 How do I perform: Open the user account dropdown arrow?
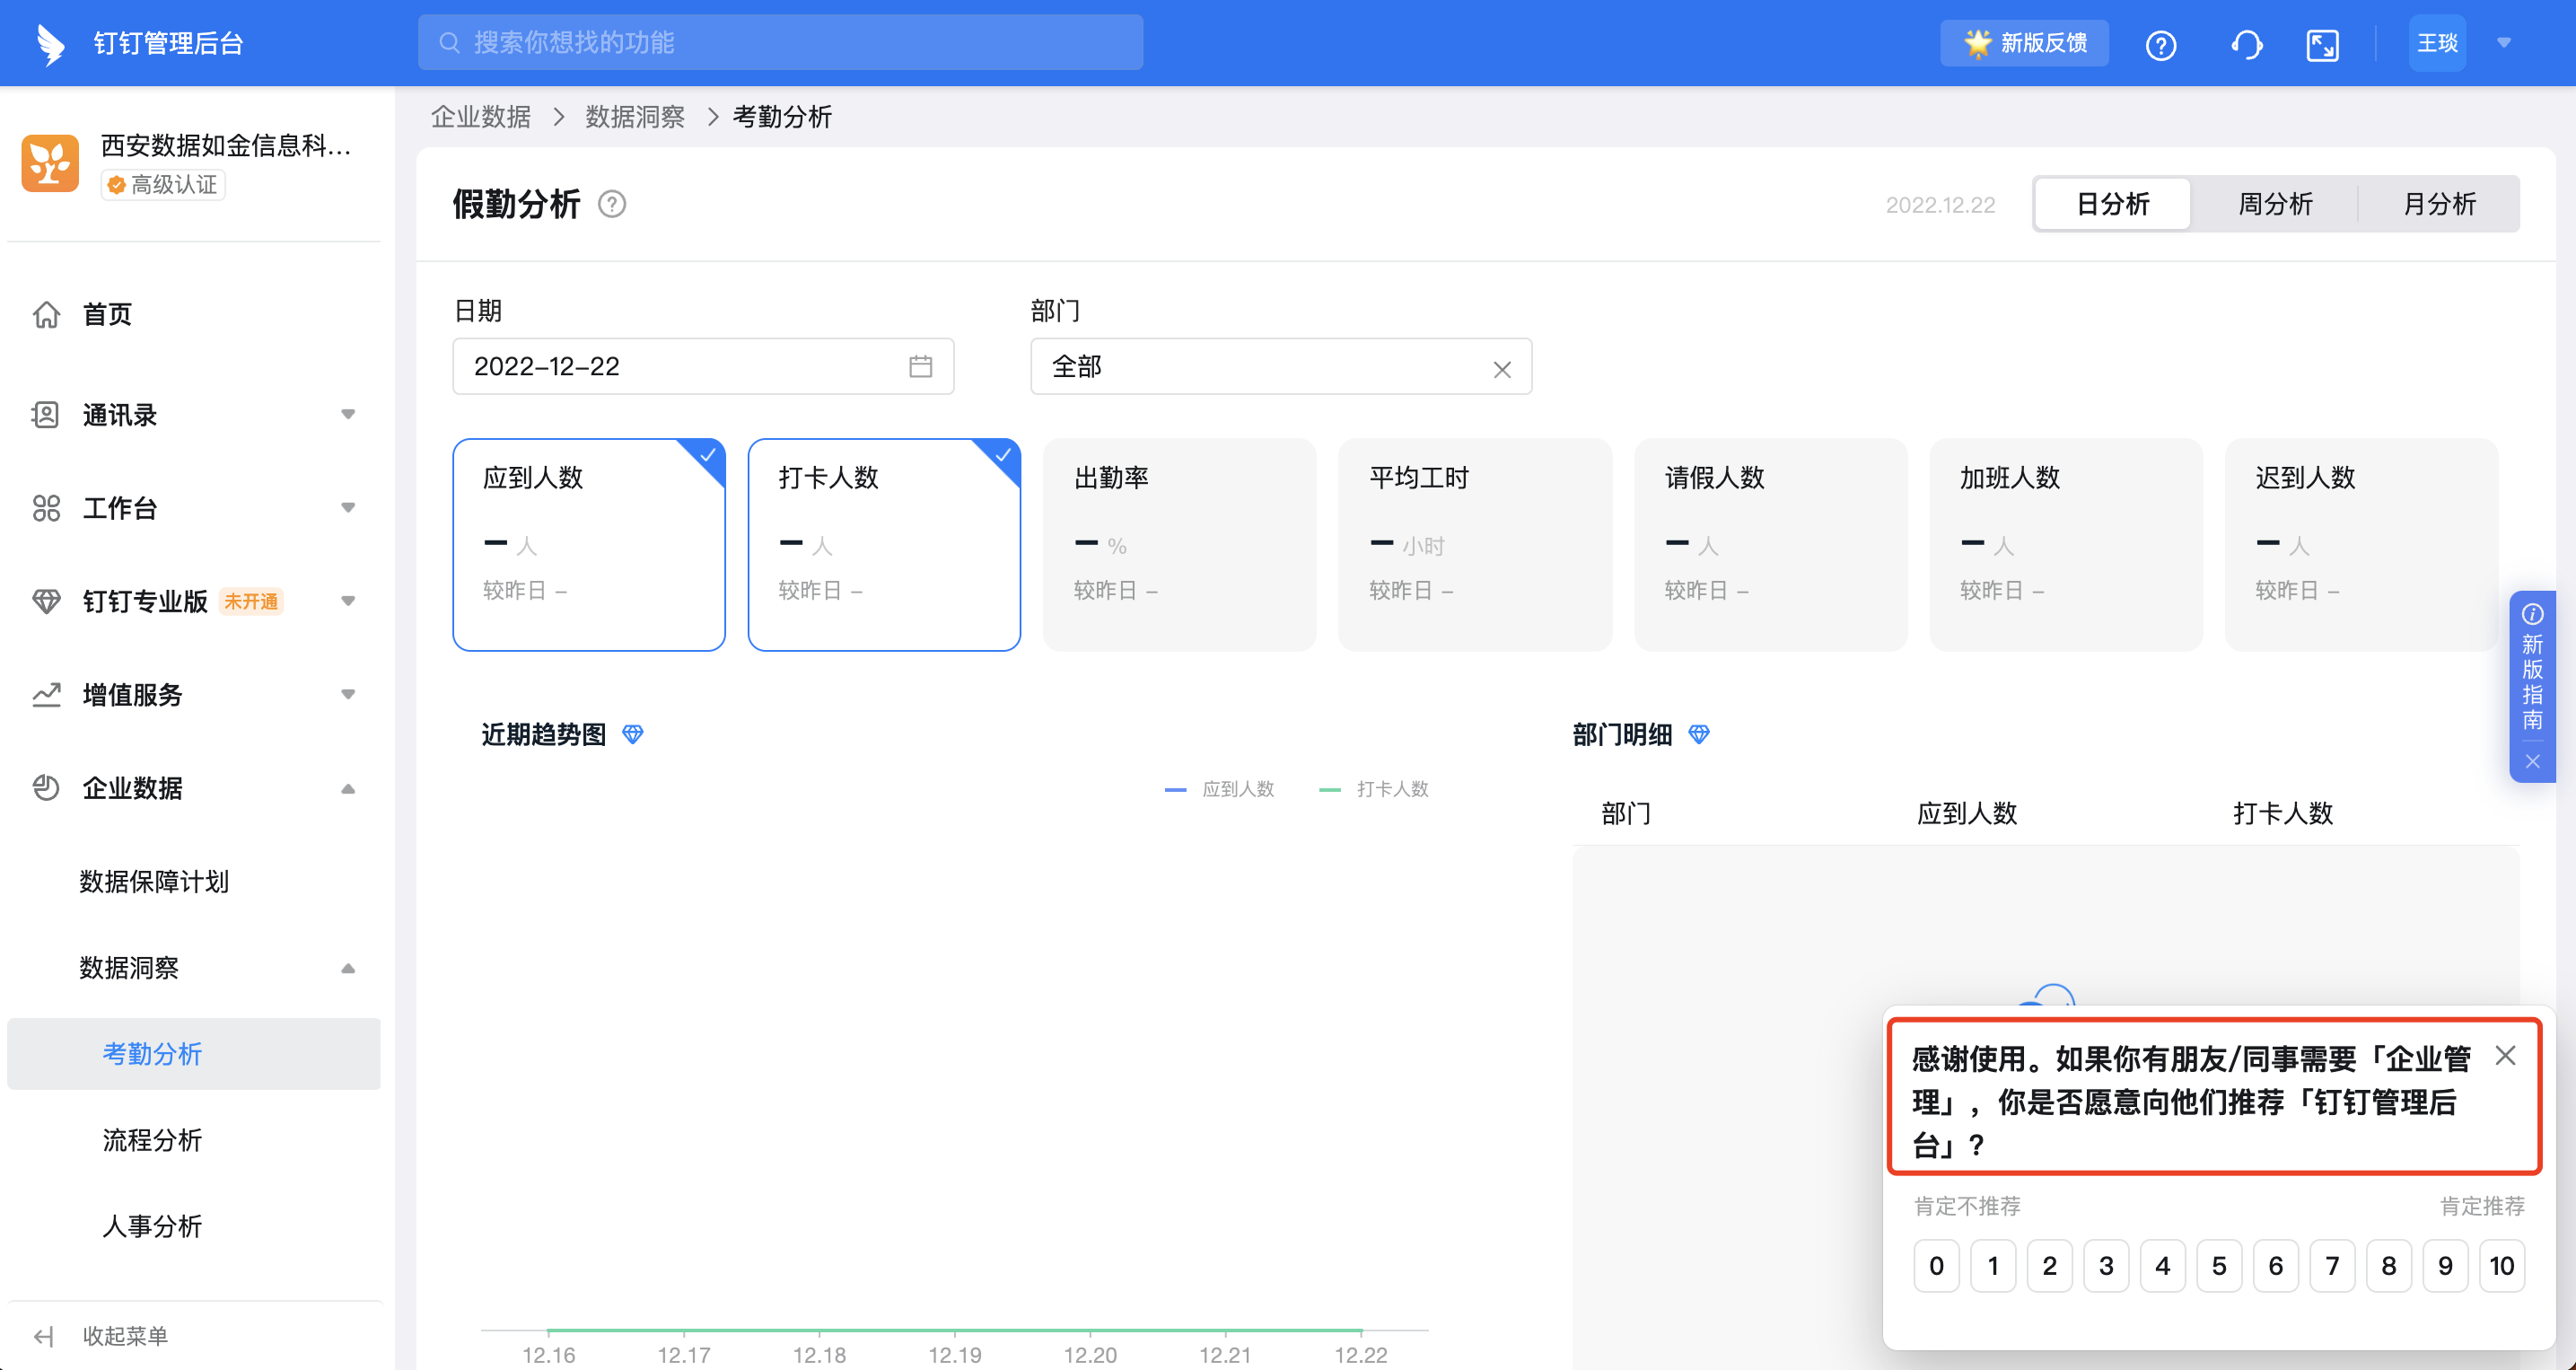pos(2505,43)
